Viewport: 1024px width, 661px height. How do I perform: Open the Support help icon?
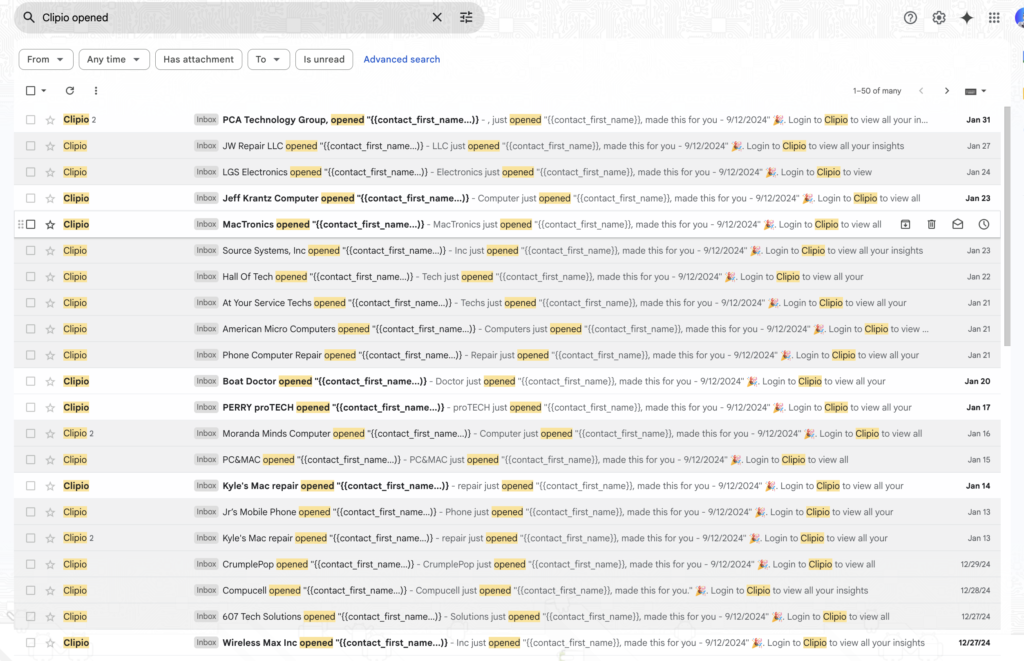point(910,17)
